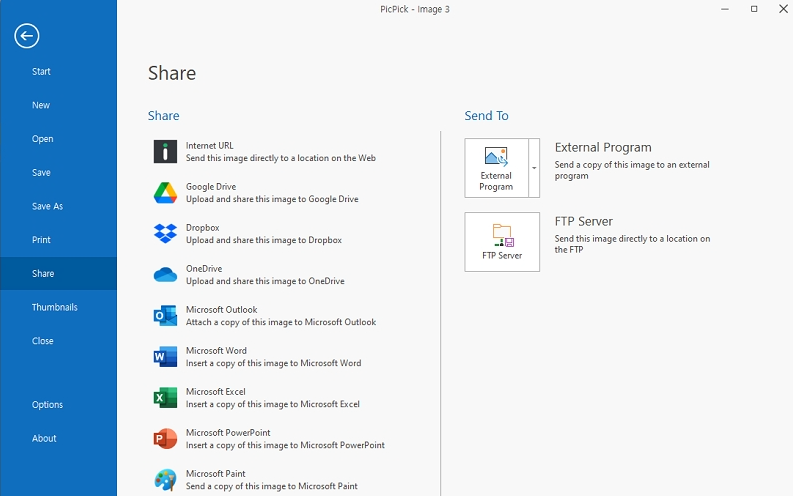Click the OneDrive cloud icon

(165, 275)
